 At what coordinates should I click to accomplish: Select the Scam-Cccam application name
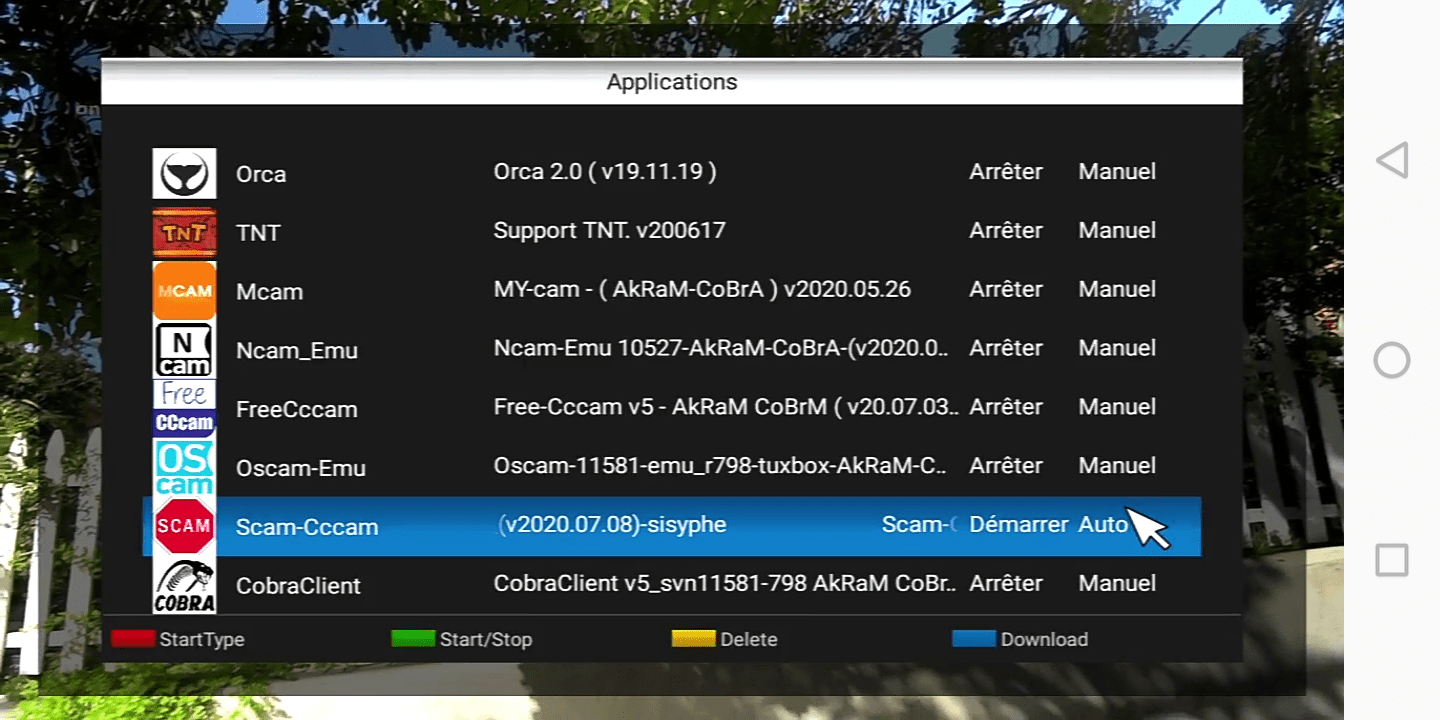[307, 527]
